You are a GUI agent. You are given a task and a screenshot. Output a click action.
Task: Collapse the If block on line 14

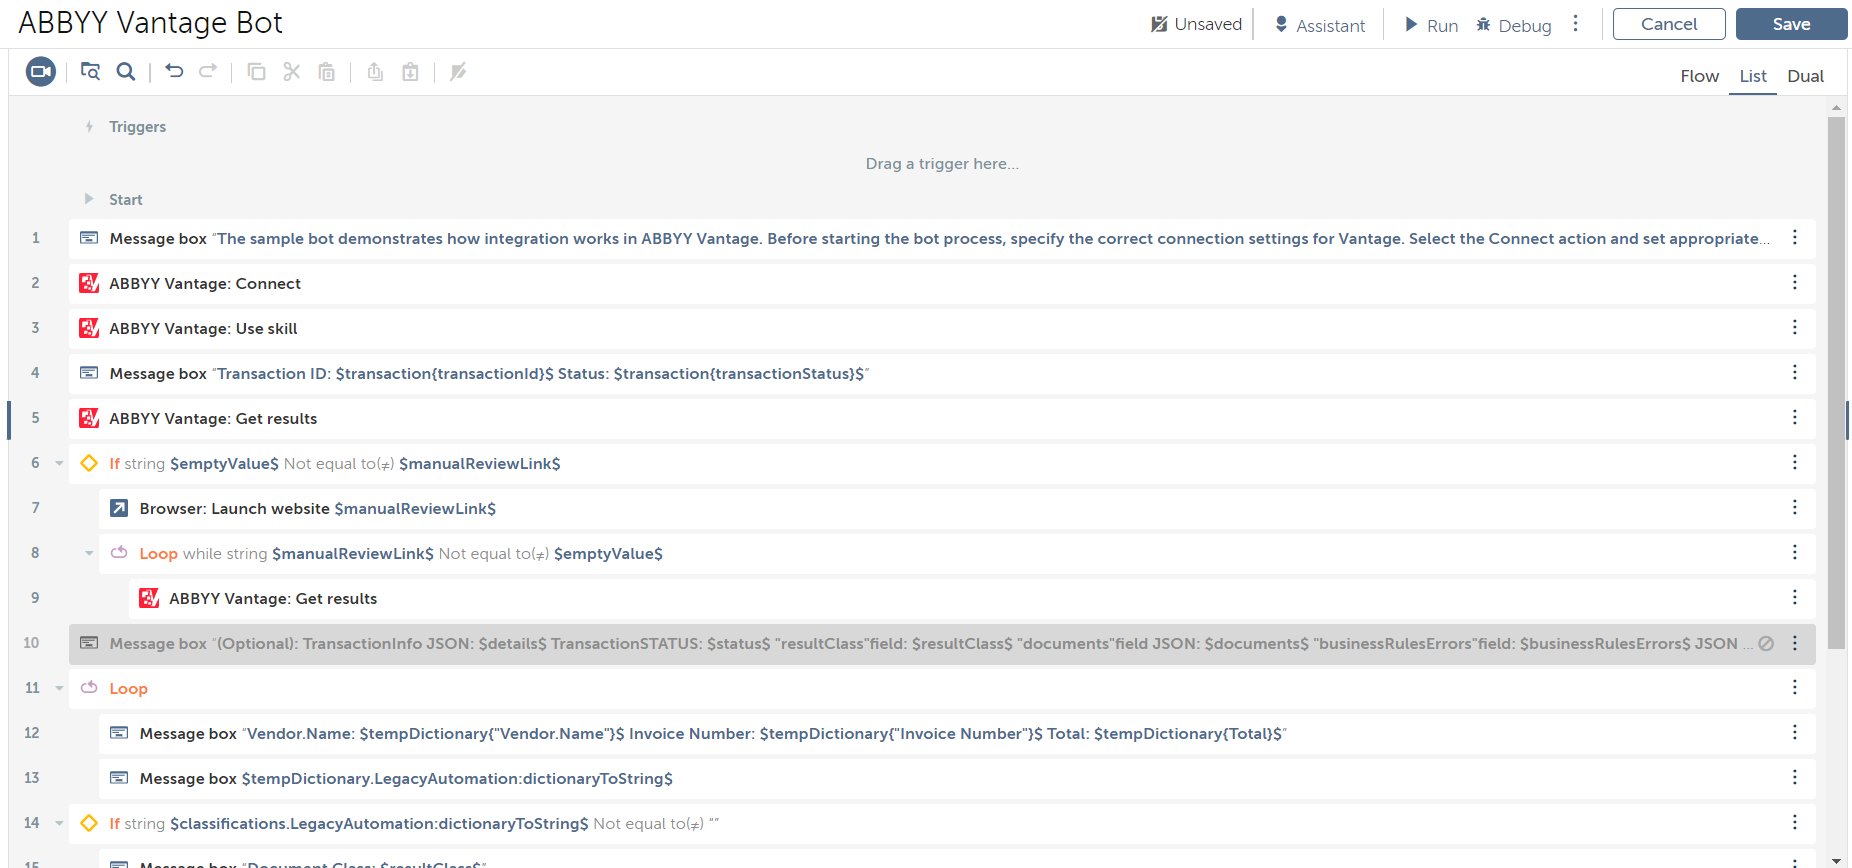coord(59,823)
